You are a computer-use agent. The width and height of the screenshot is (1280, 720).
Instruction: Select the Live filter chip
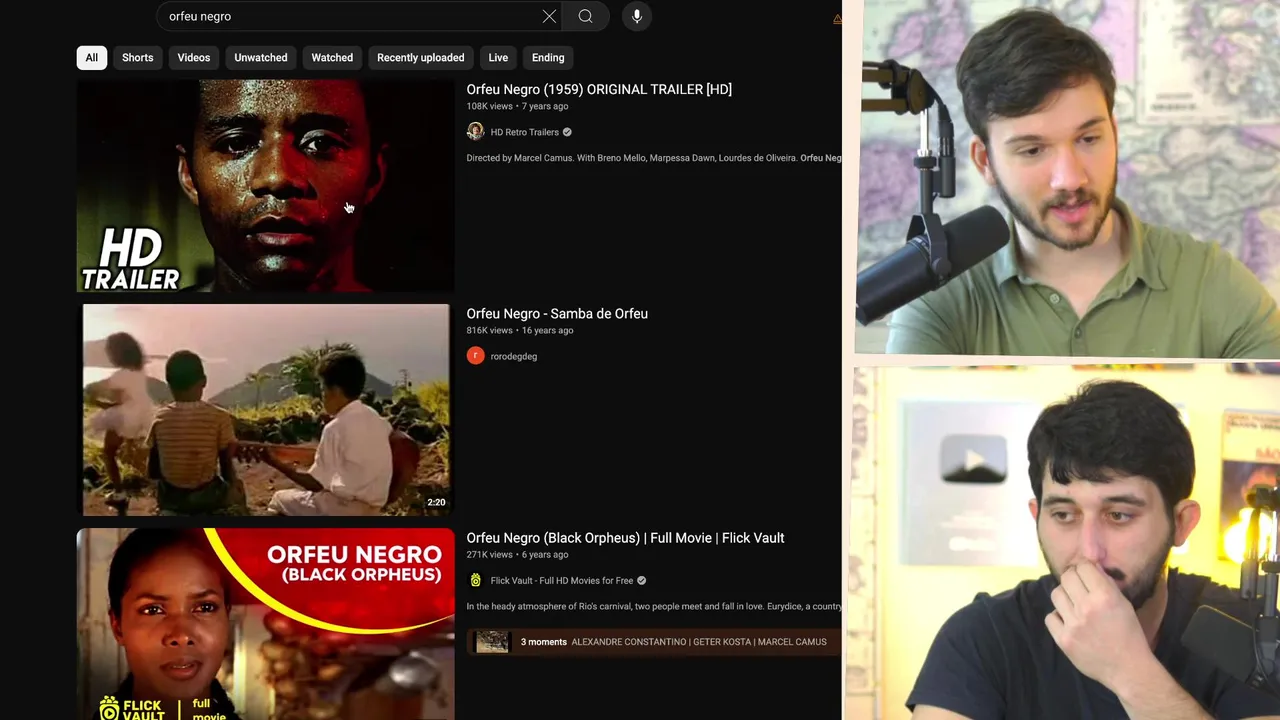click(498, 58)
